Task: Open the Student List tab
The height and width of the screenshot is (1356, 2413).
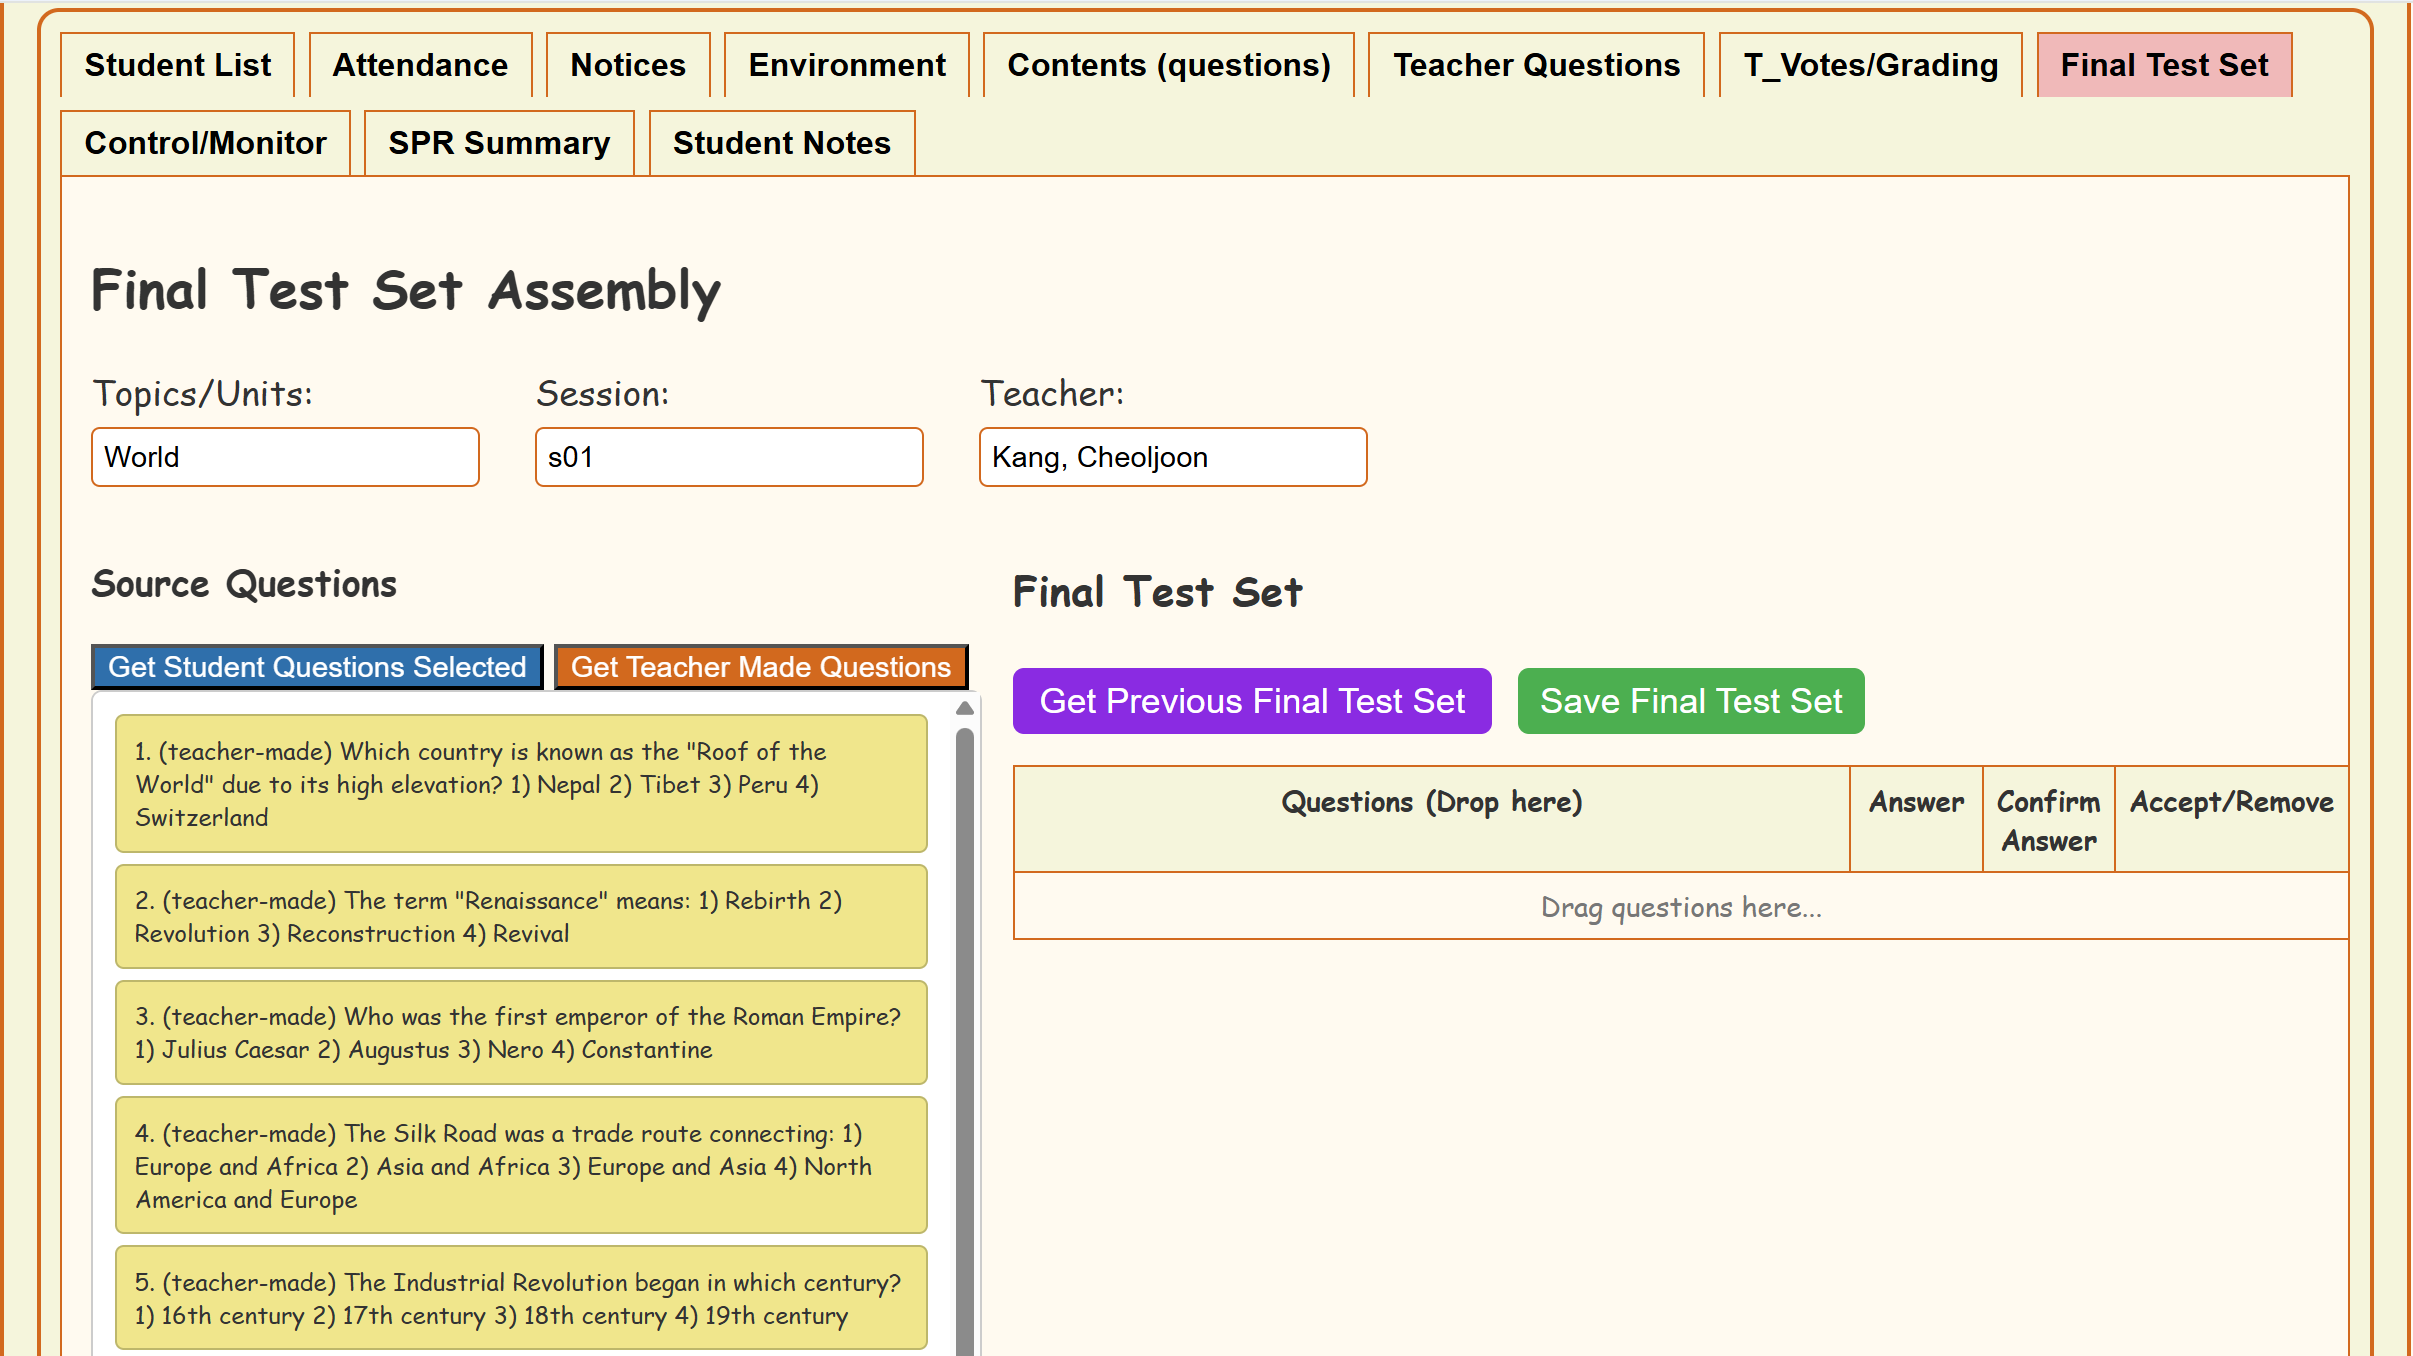Action: click(177, 65)
